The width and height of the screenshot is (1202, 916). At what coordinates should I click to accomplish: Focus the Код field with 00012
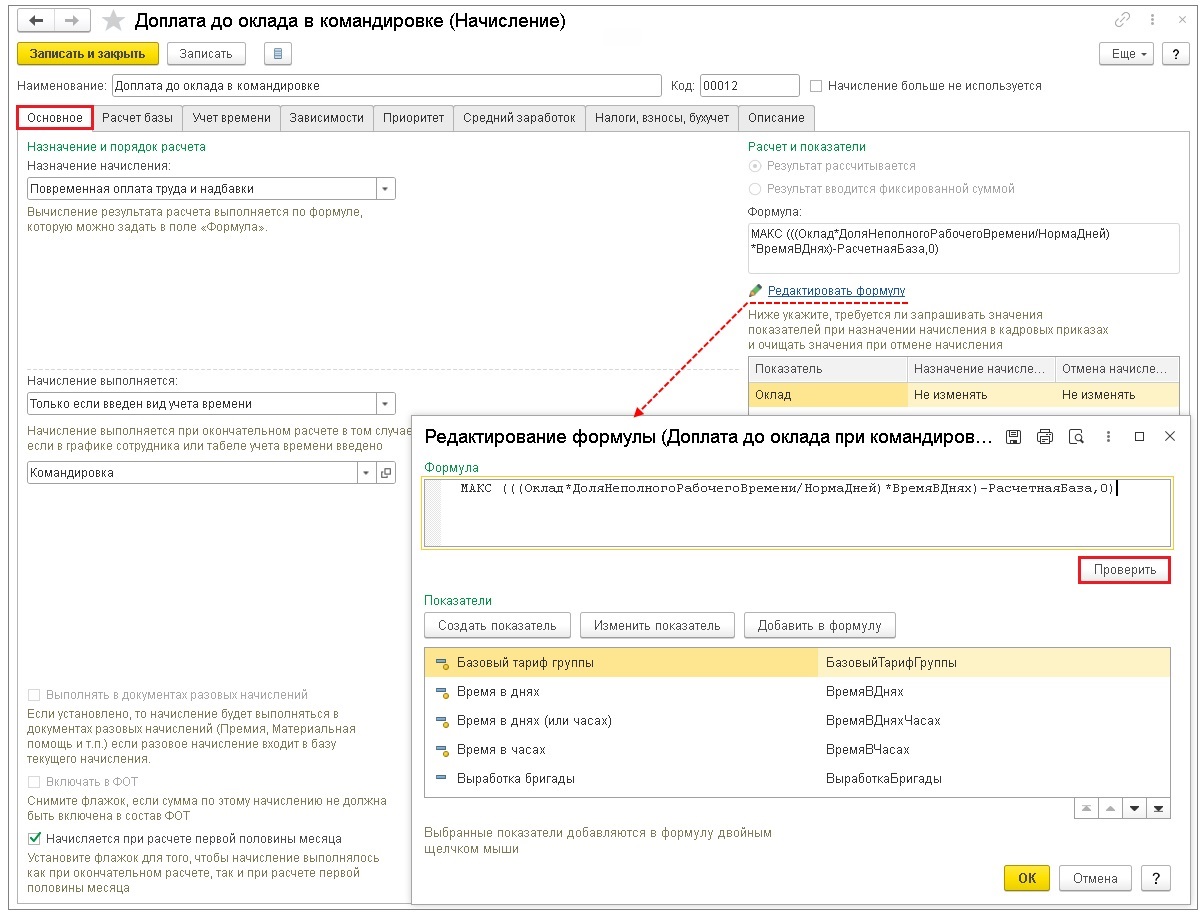pos(750,86)
